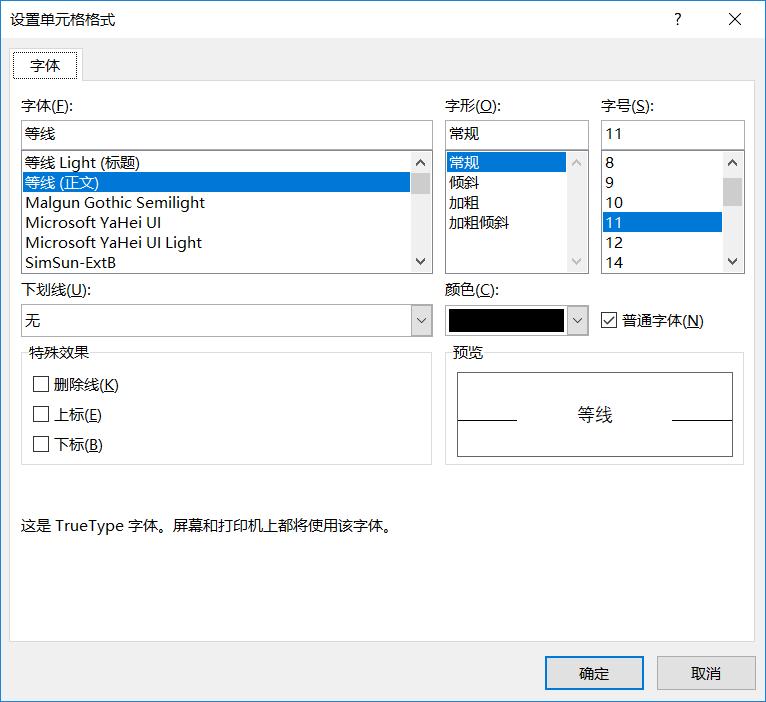Select 倾斜 font style
The height and width of the screenshot is (702, 766).
point(506,182)
